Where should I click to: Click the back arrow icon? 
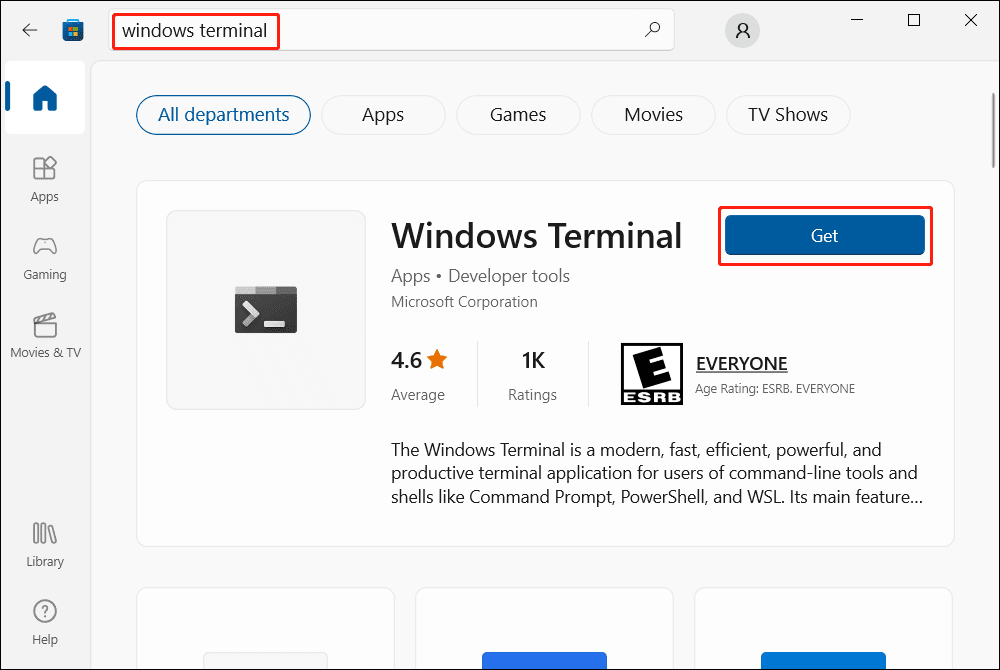pos(30,30)
